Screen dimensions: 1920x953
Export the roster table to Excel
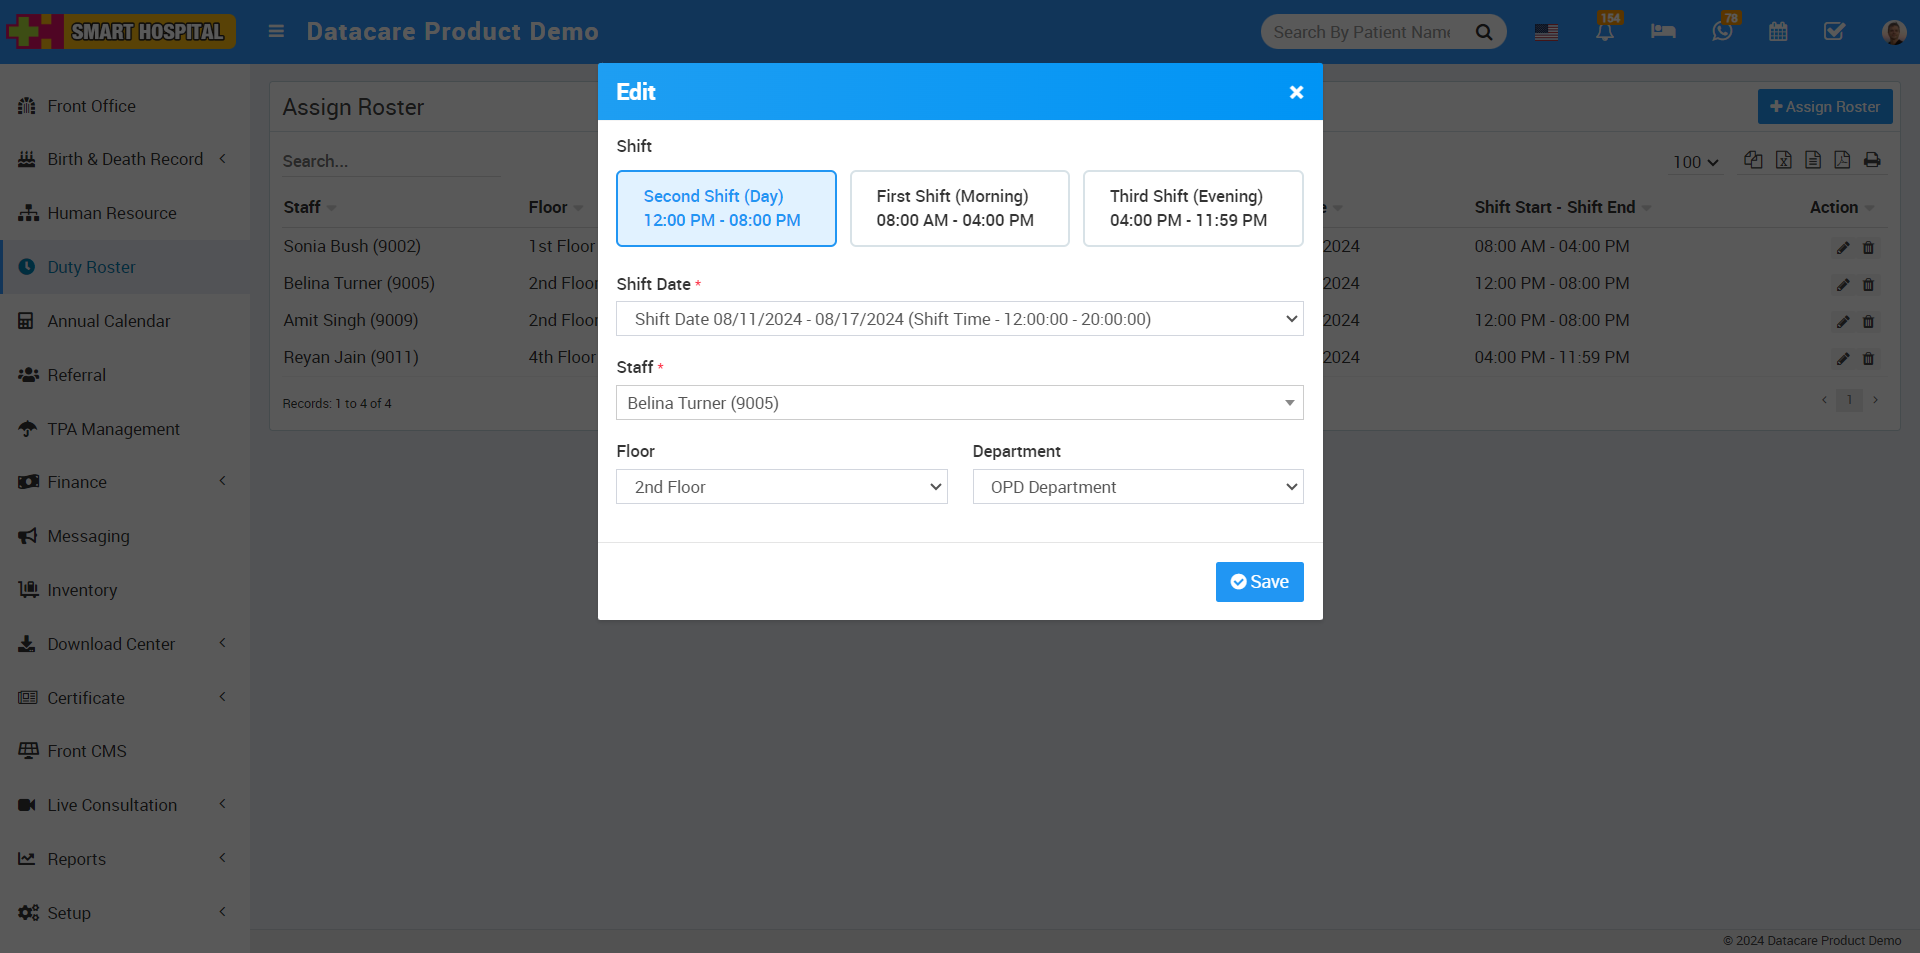click(x=1783, y=159)
